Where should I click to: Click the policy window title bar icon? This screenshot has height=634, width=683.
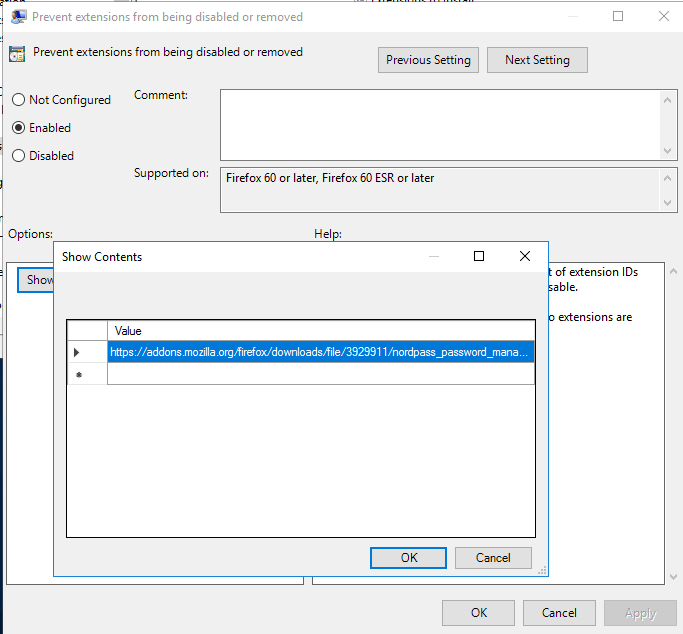(x=18, y=17)
